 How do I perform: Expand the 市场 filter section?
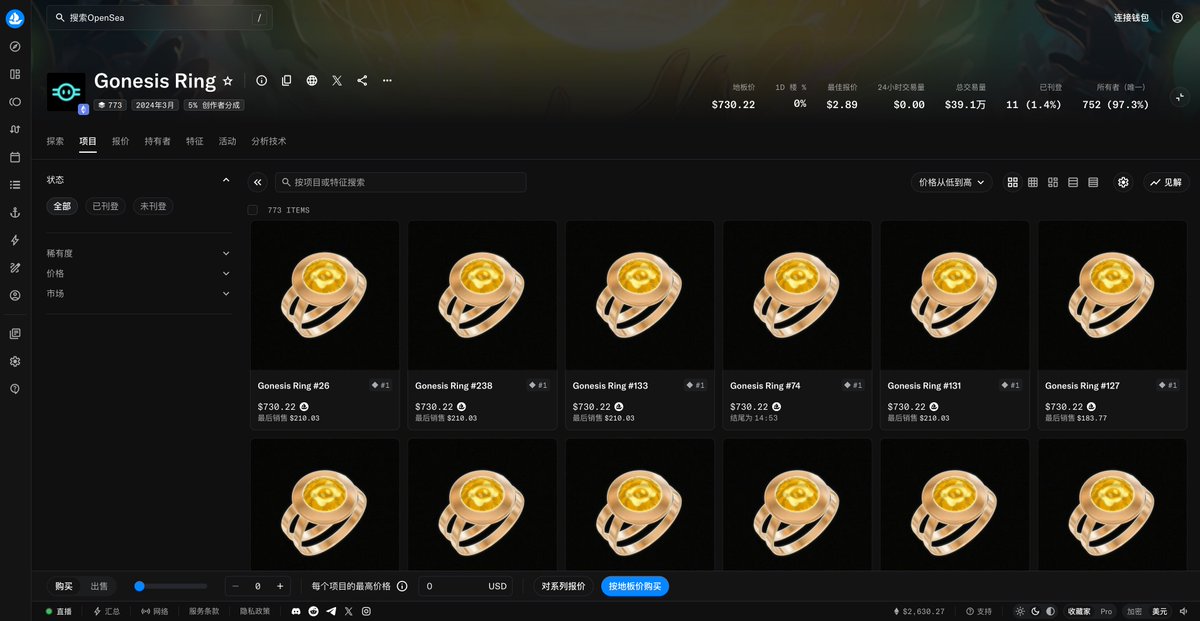[139, 293]
